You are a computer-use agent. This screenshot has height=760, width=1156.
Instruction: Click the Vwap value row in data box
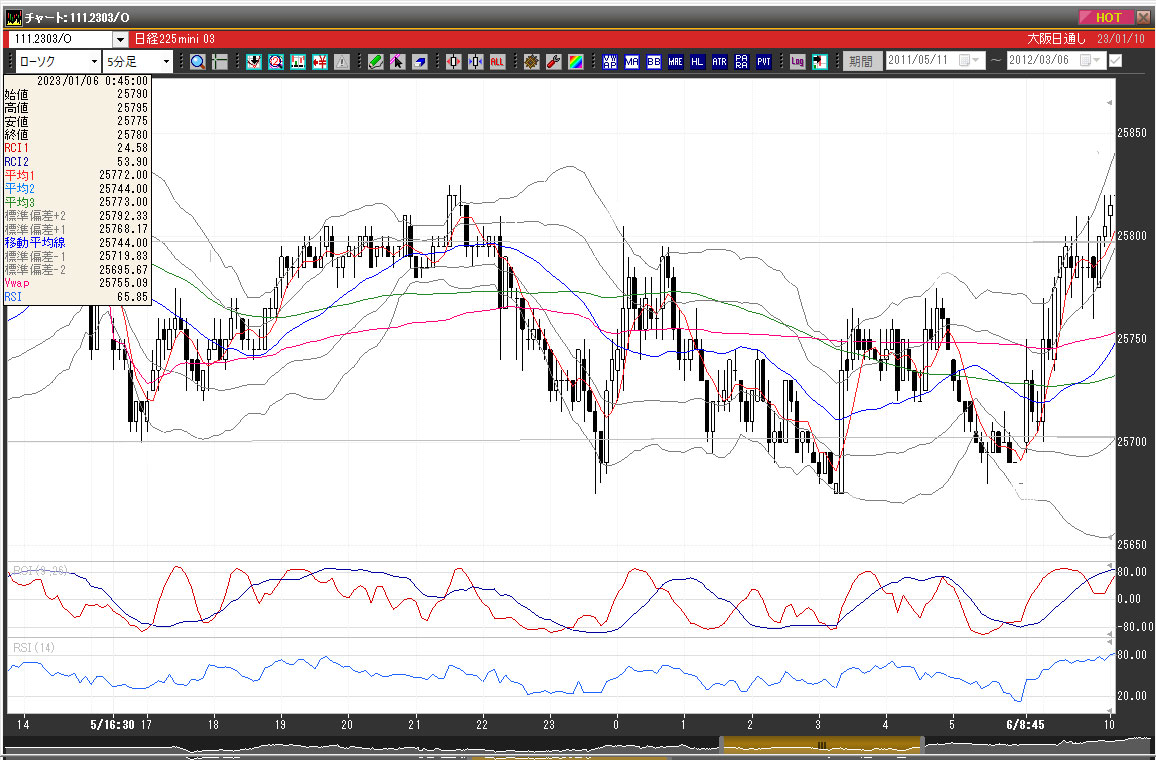pos(77,283)
